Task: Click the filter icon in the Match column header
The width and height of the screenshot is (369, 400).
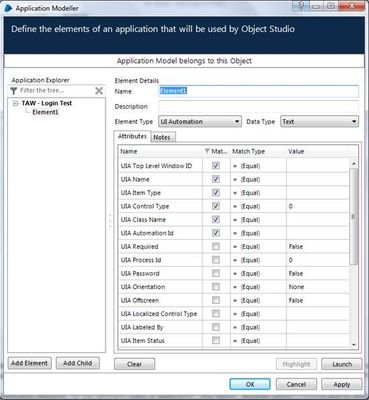Action: pos(207,151)
